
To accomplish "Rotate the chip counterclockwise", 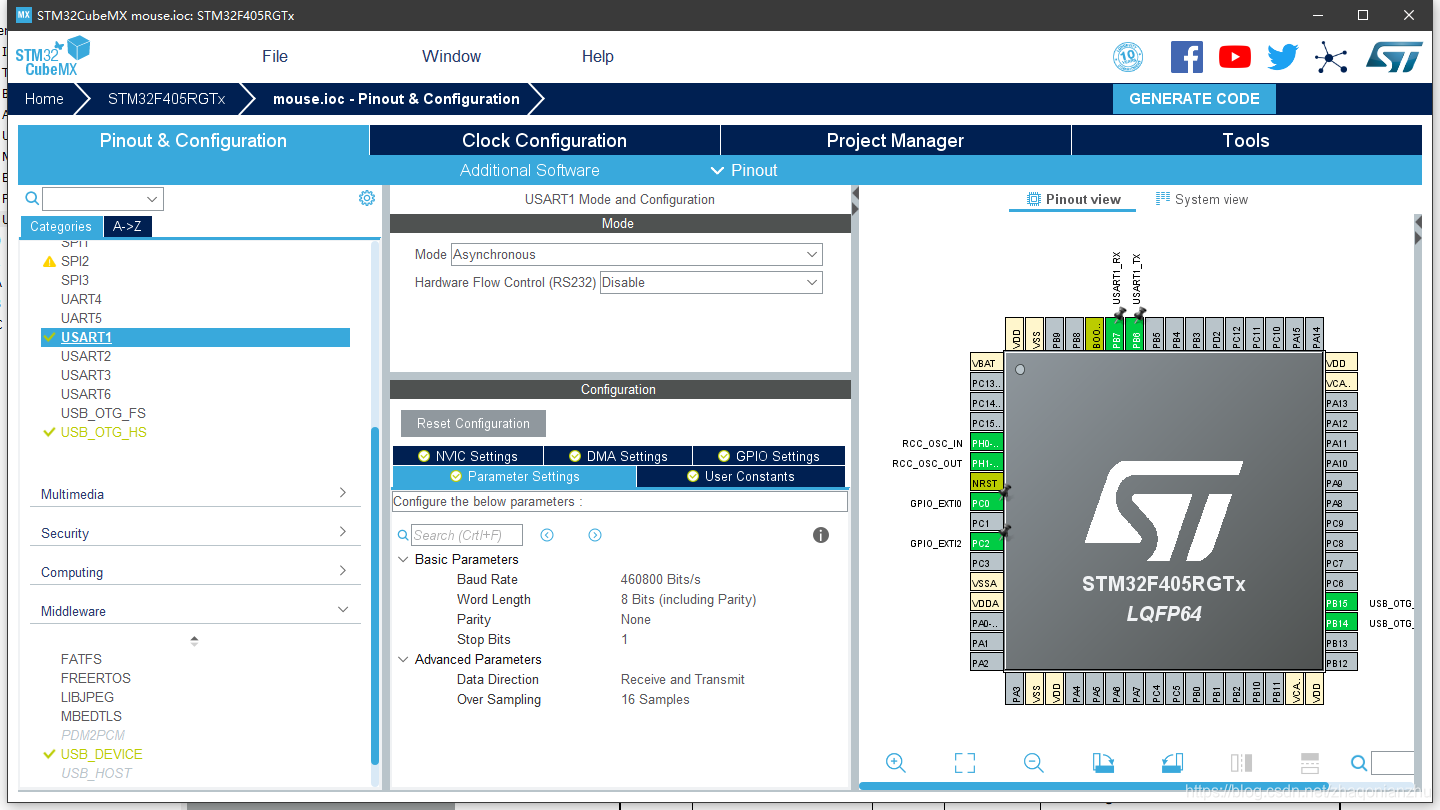I will tap(1172, 763).
